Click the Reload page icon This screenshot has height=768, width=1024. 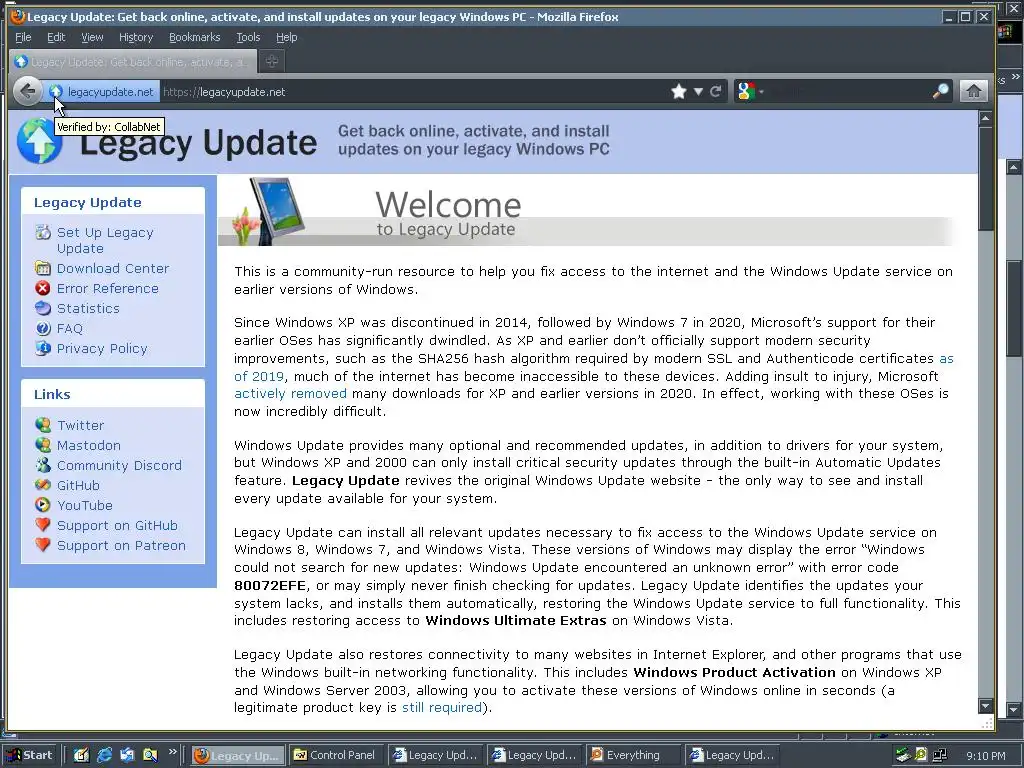click(716, 91)
